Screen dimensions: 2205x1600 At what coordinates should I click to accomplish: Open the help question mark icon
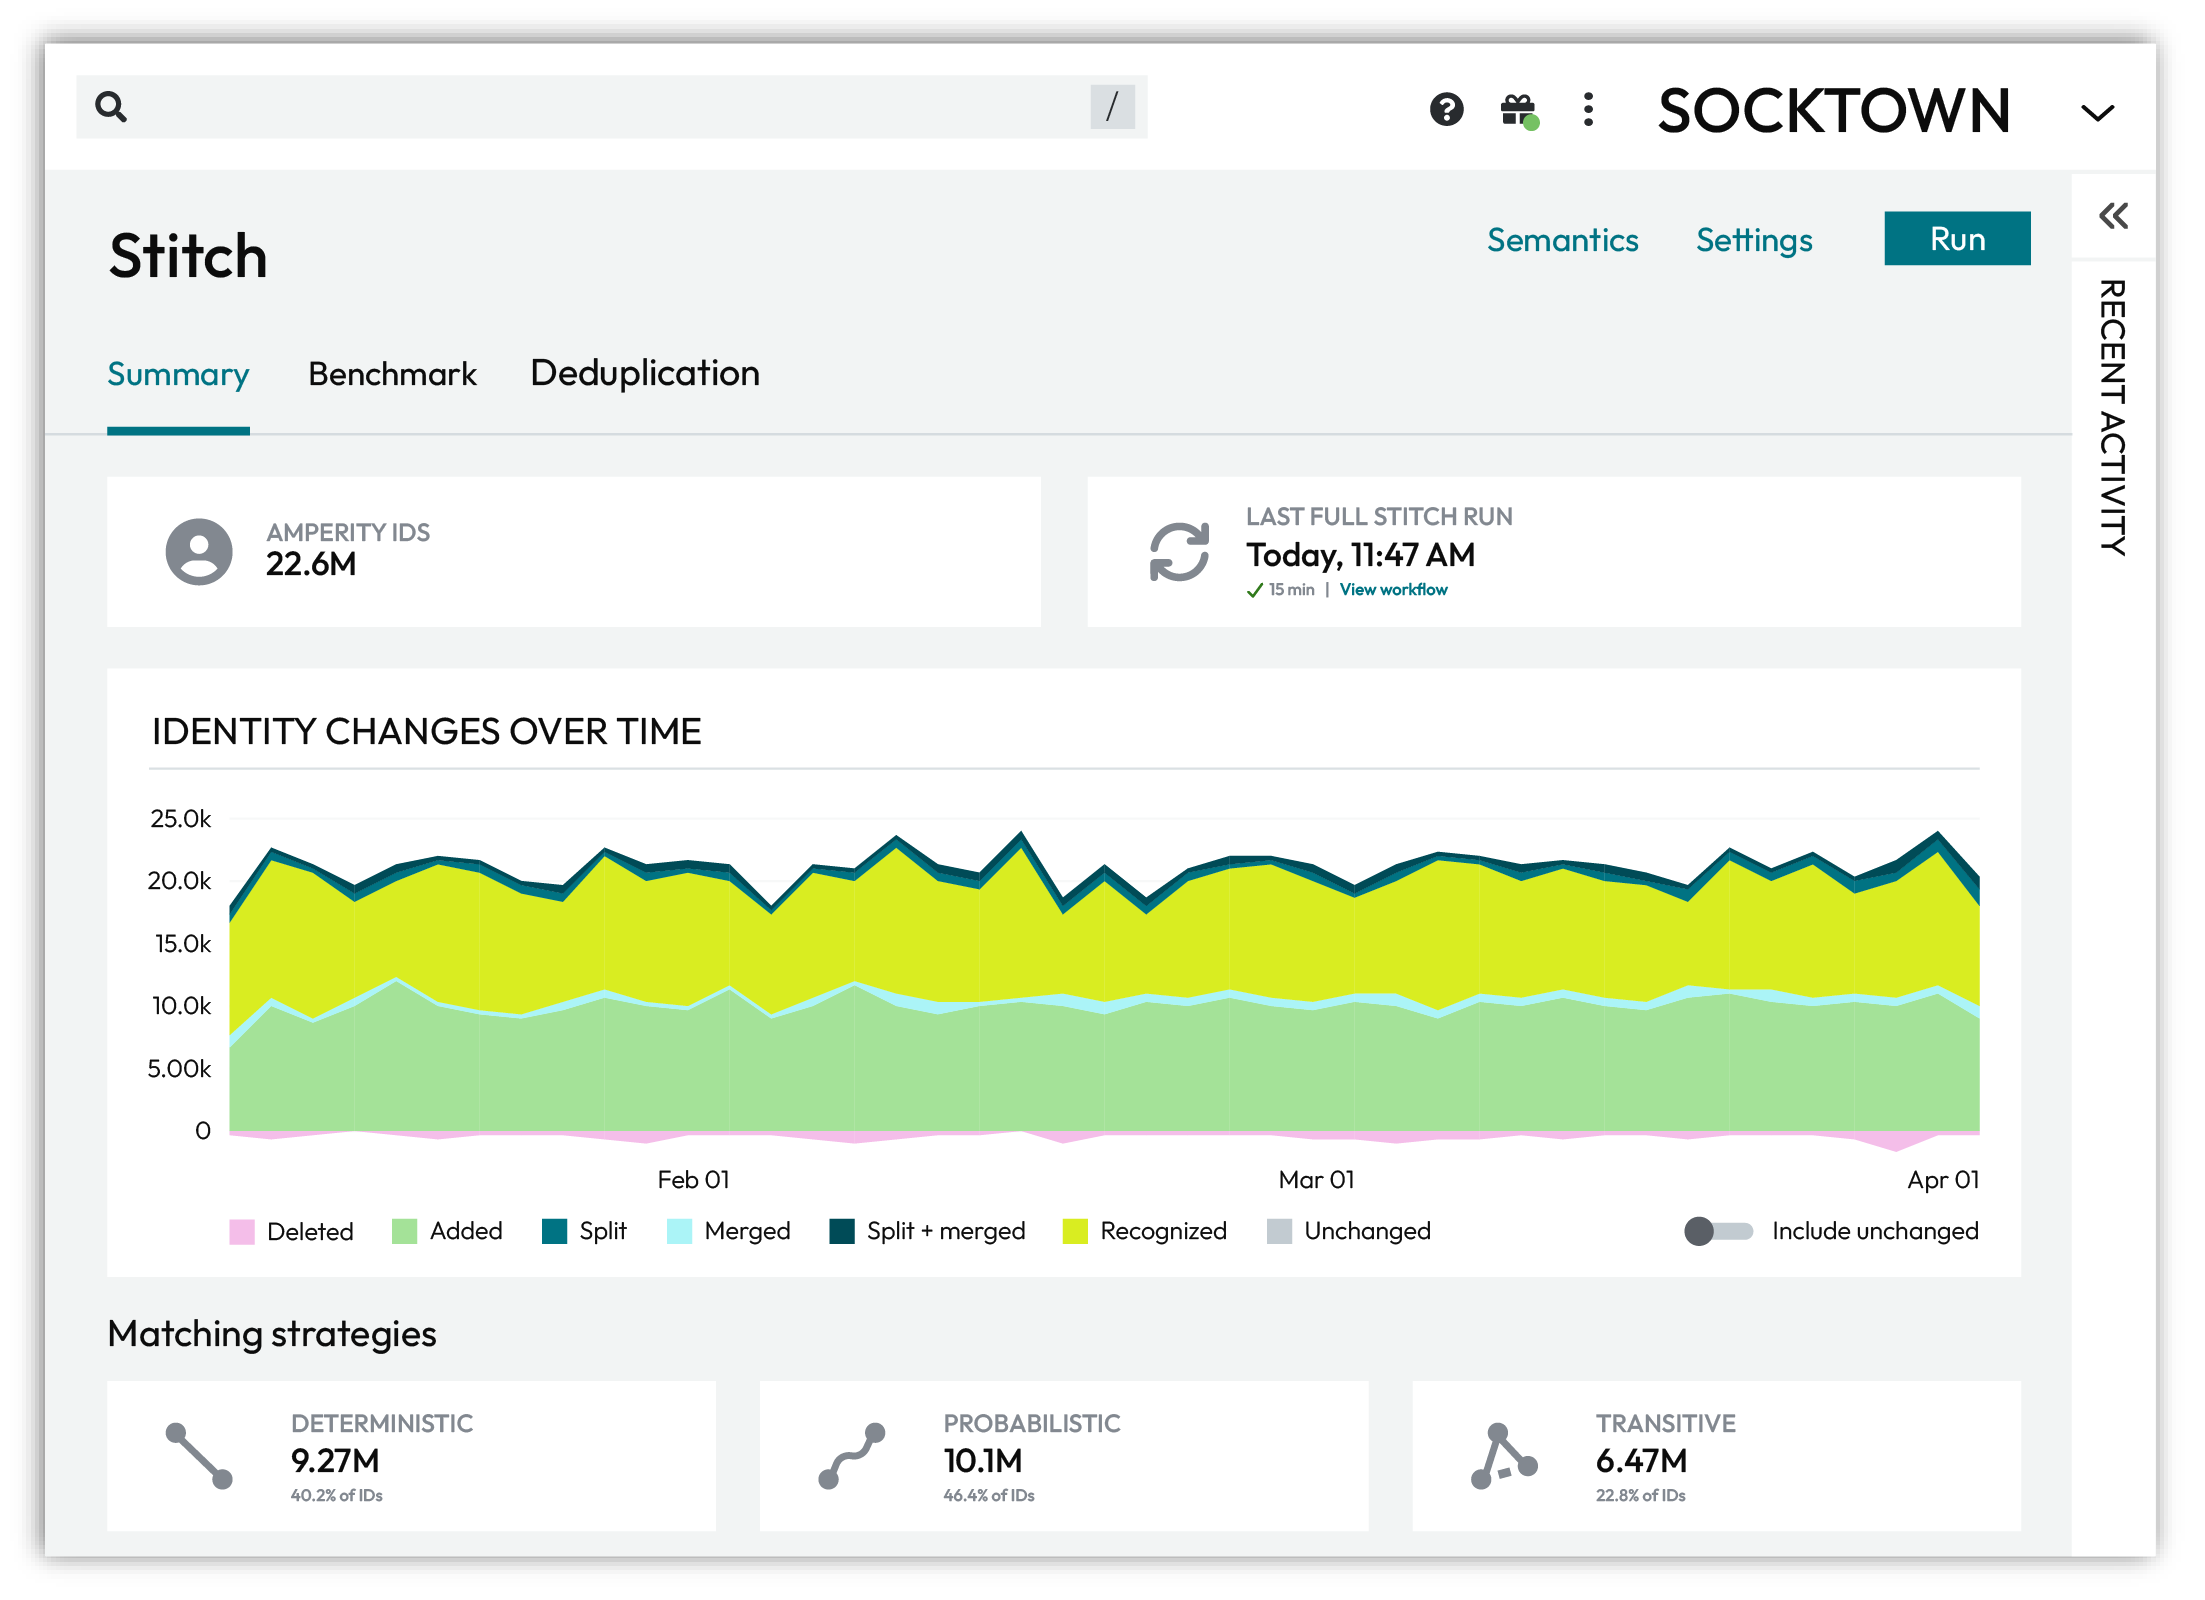pyautogui.click(x=1446, y=109)
